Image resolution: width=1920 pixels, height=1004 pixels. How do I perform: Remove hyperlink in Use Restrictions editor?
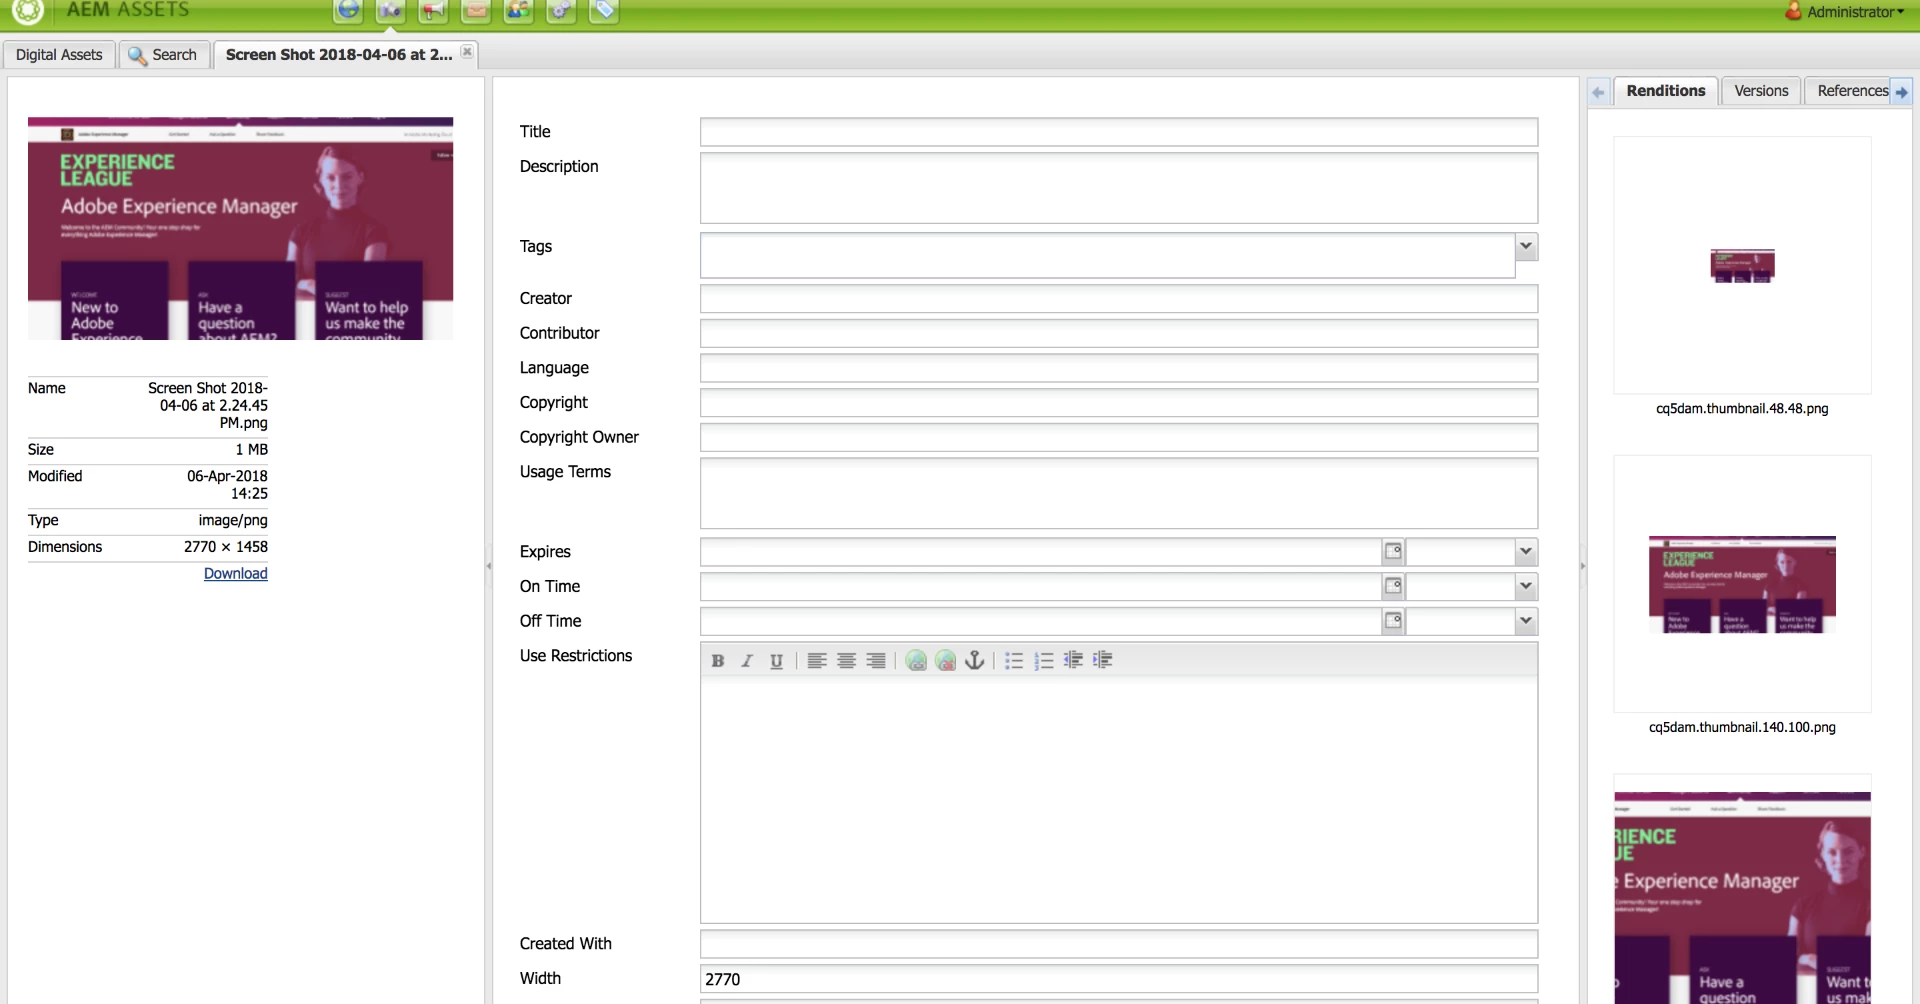point(946,661)
